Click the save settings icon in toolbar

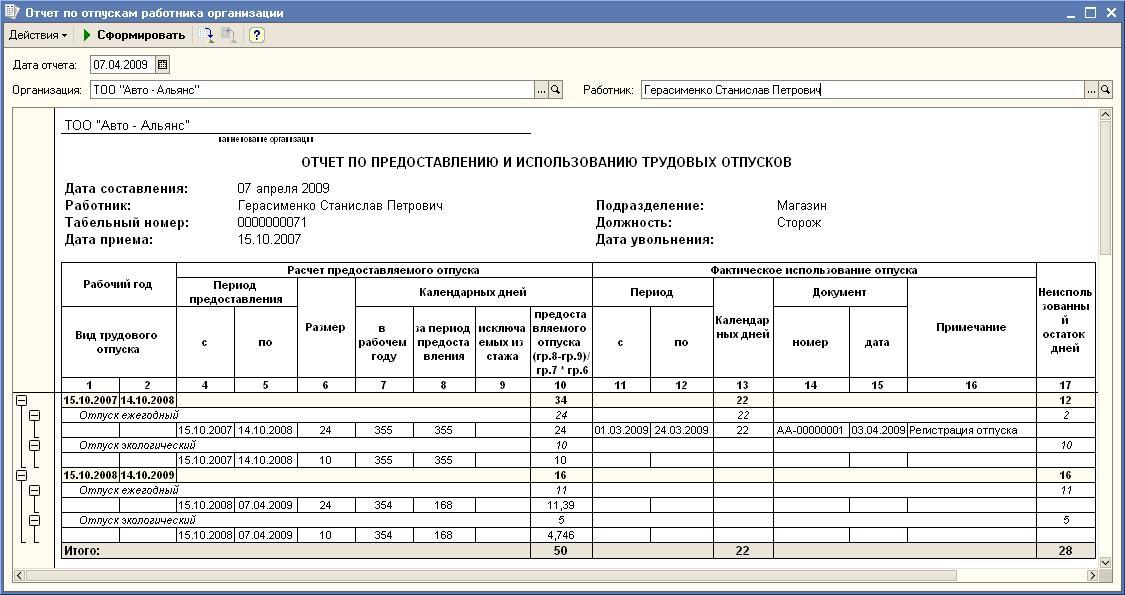click(x=229, y=35)
